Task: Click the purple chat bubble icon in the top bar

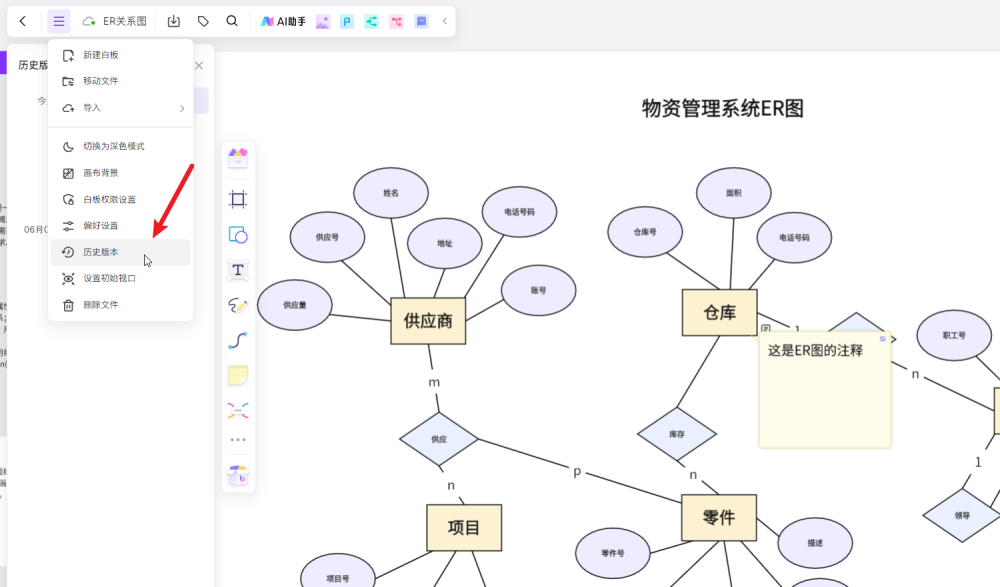Action: tap(422, 22)
